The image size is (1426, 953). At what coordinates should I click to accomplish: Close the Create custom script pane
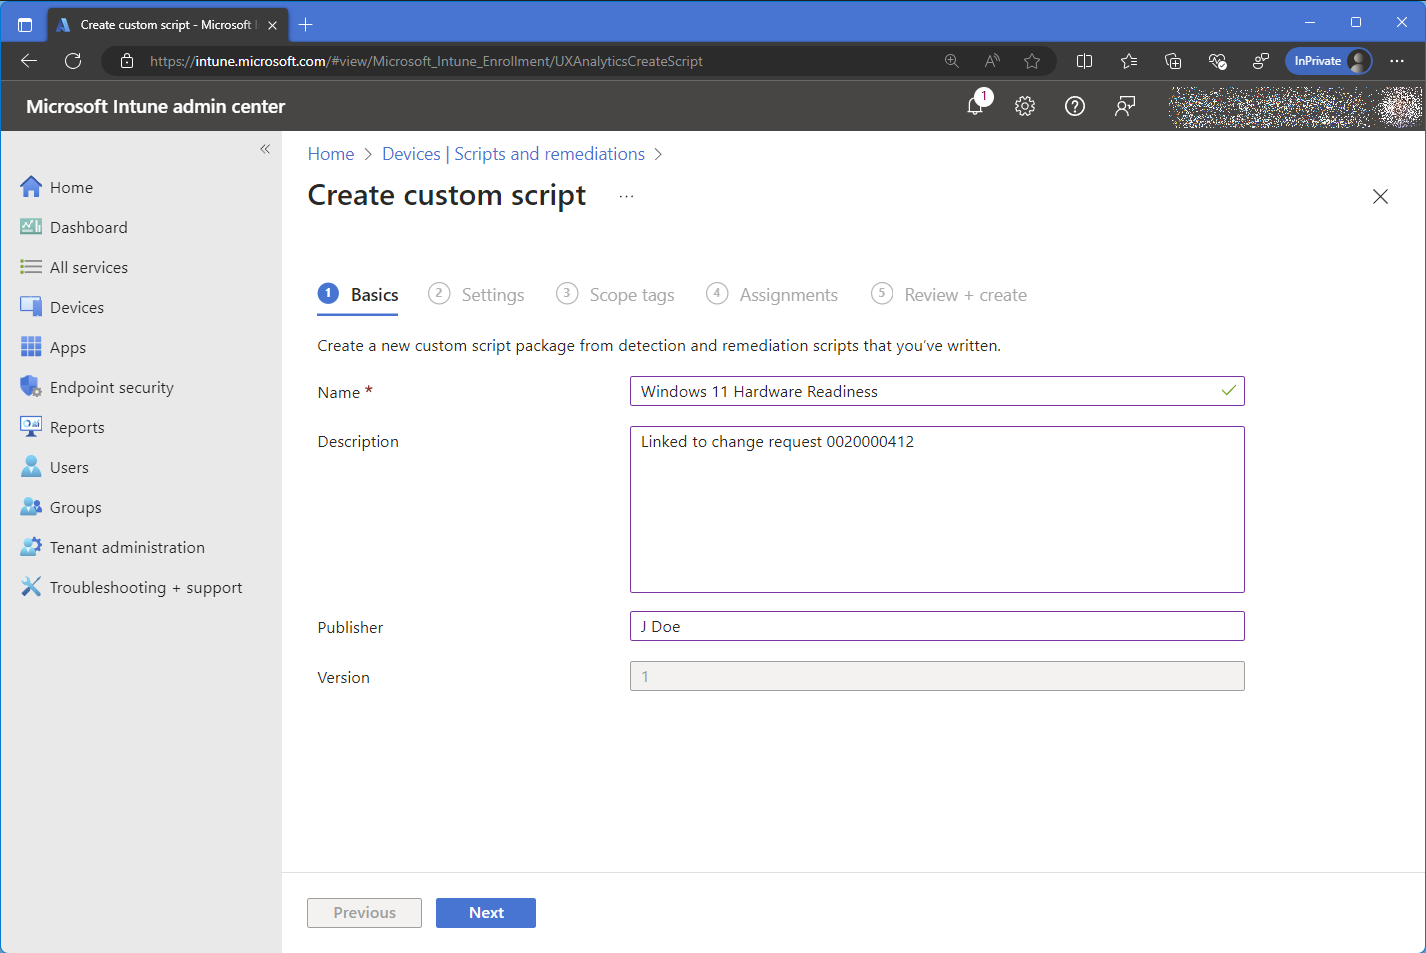[1380, 197]
